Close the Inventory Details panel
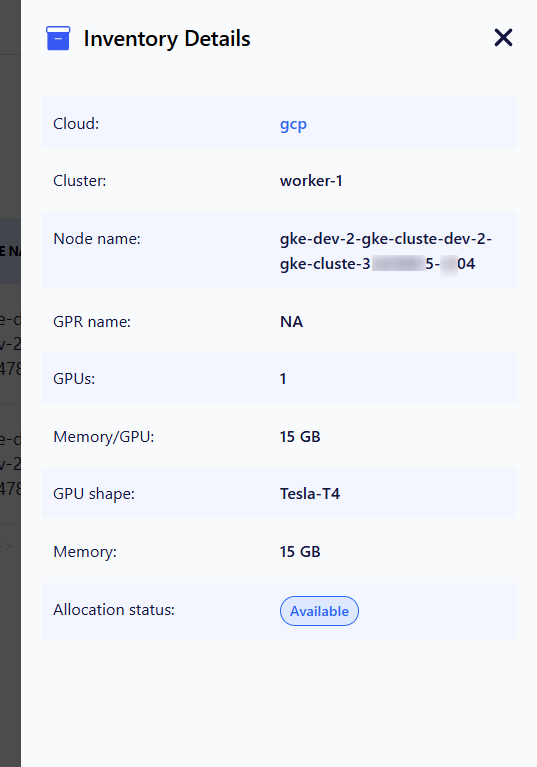This screenshot has width=537, height=767. pos(503,38)
